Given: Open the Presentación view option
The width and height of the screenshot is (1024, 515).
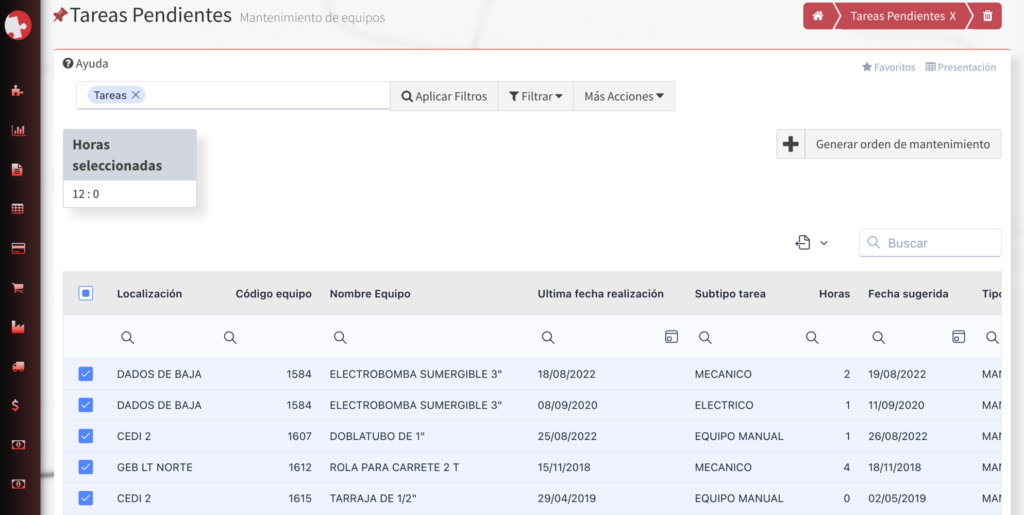Looking at the screenshot, I should [961, 67].
